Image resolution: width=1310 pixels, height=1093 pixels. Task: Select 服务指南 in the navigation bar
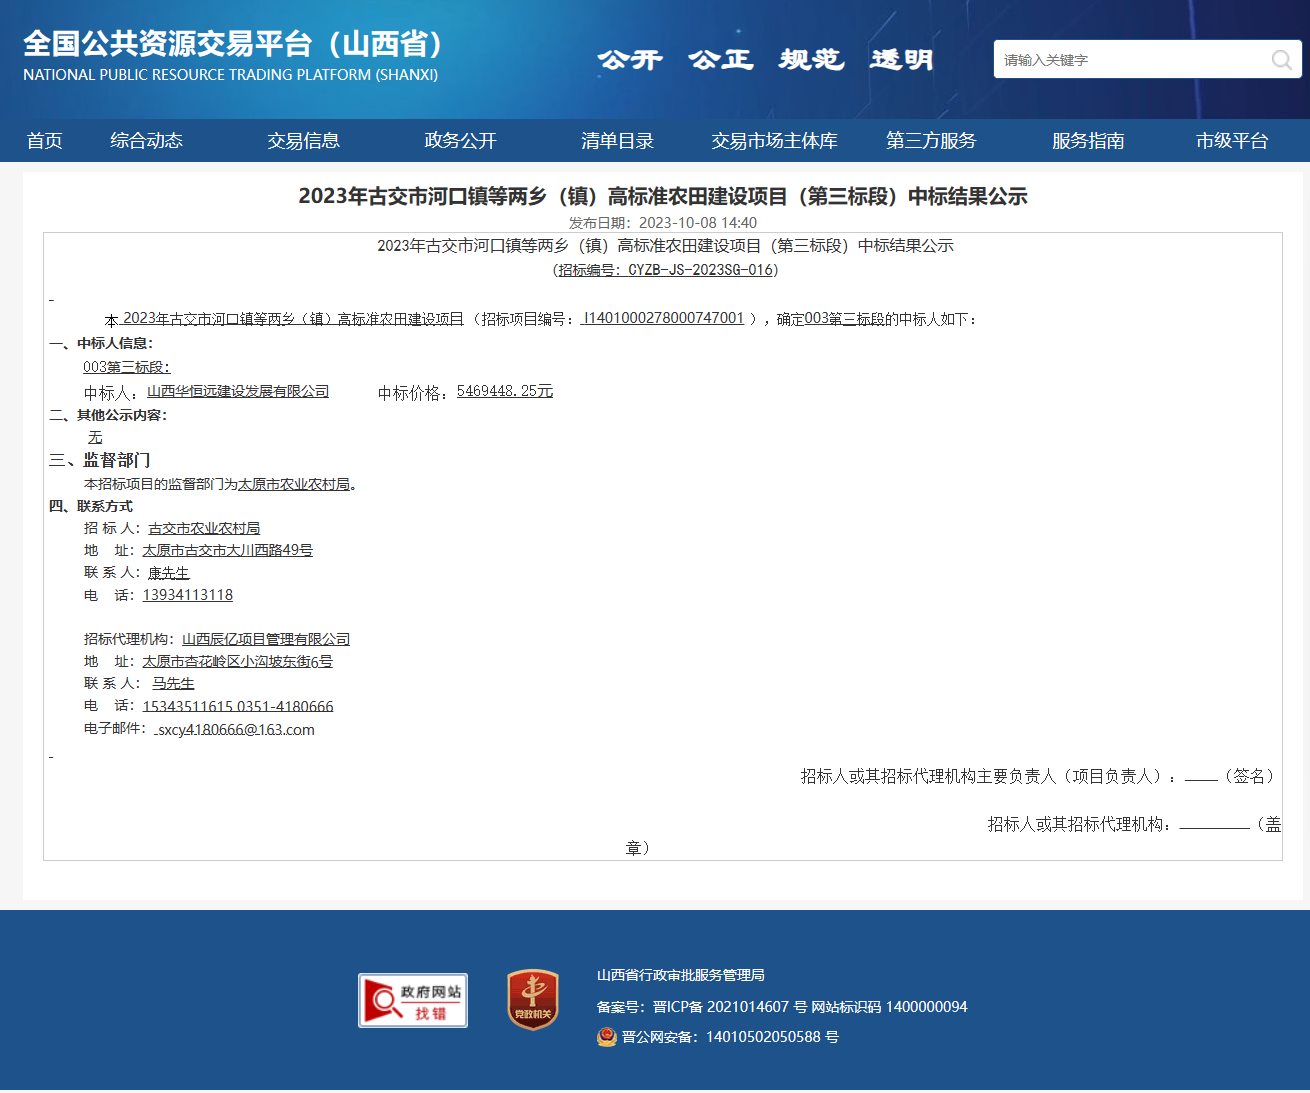(1088, 141)
